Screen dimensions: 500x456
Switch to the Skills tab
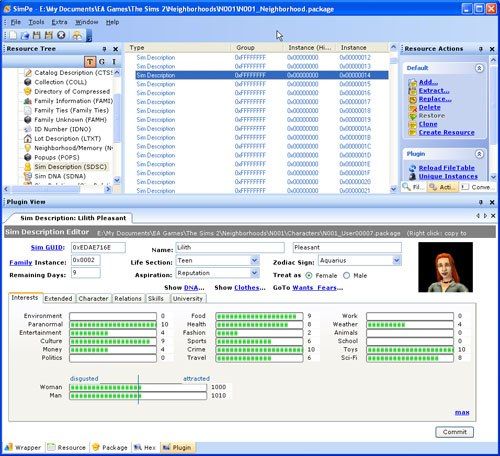[x=156, y=299]
